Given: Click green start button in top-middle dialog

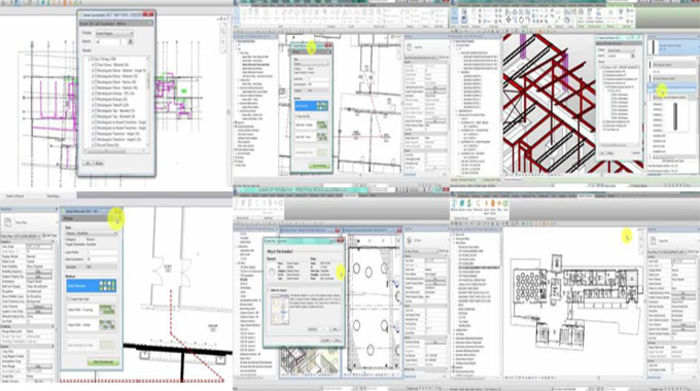Looking at the screenshot, I should tap(319, 166).
